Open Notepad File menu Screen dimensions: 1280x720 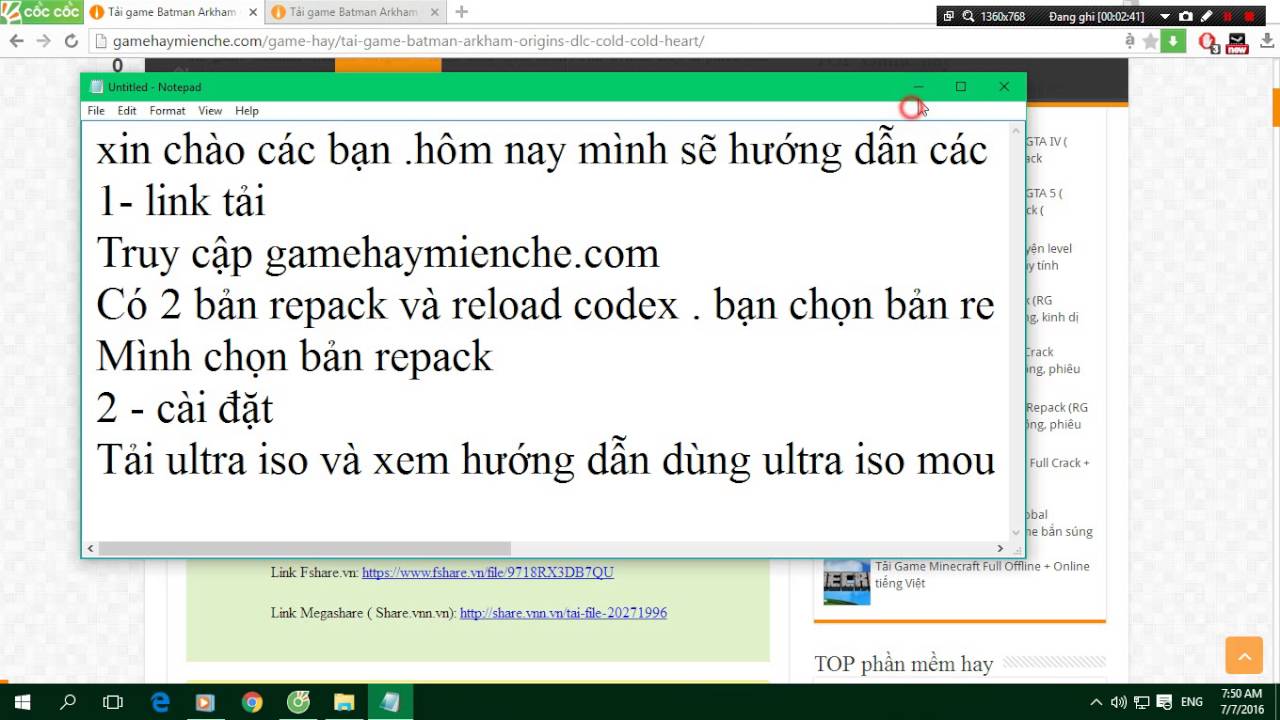[96, 111]
